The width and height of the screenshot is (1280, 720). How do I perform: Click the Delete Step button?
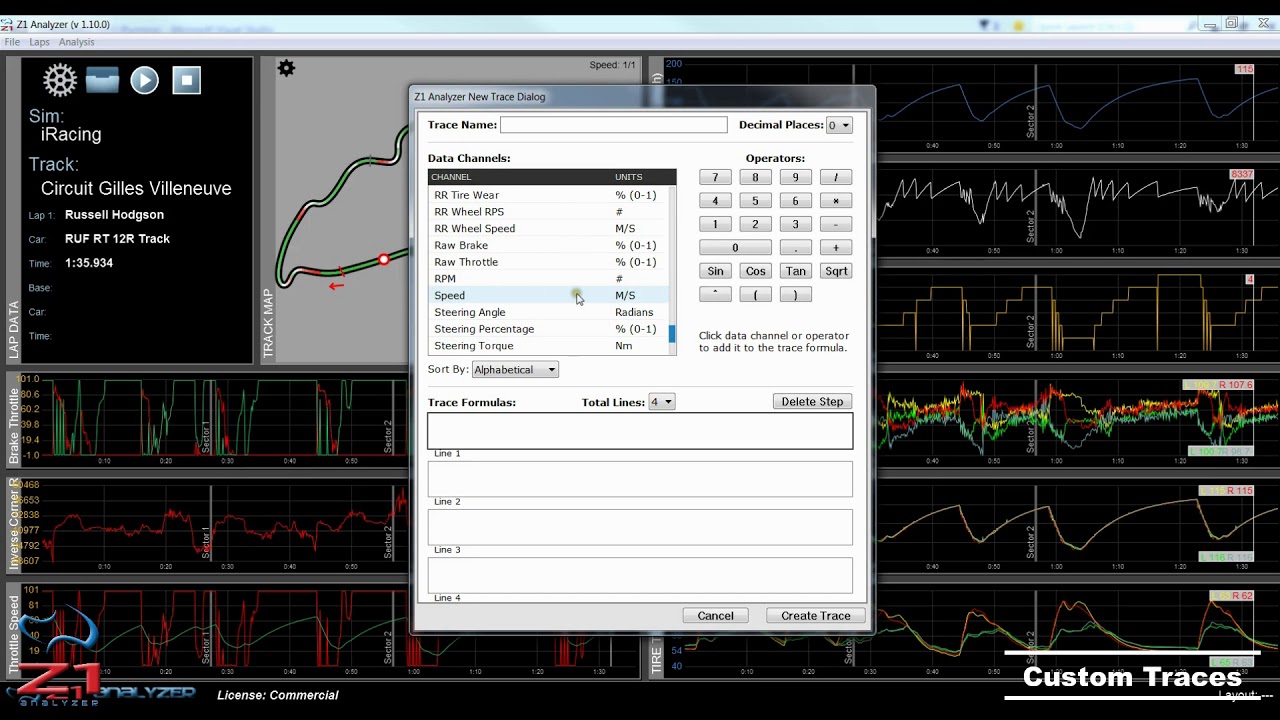pyautogui.click(x=812, y=401)
